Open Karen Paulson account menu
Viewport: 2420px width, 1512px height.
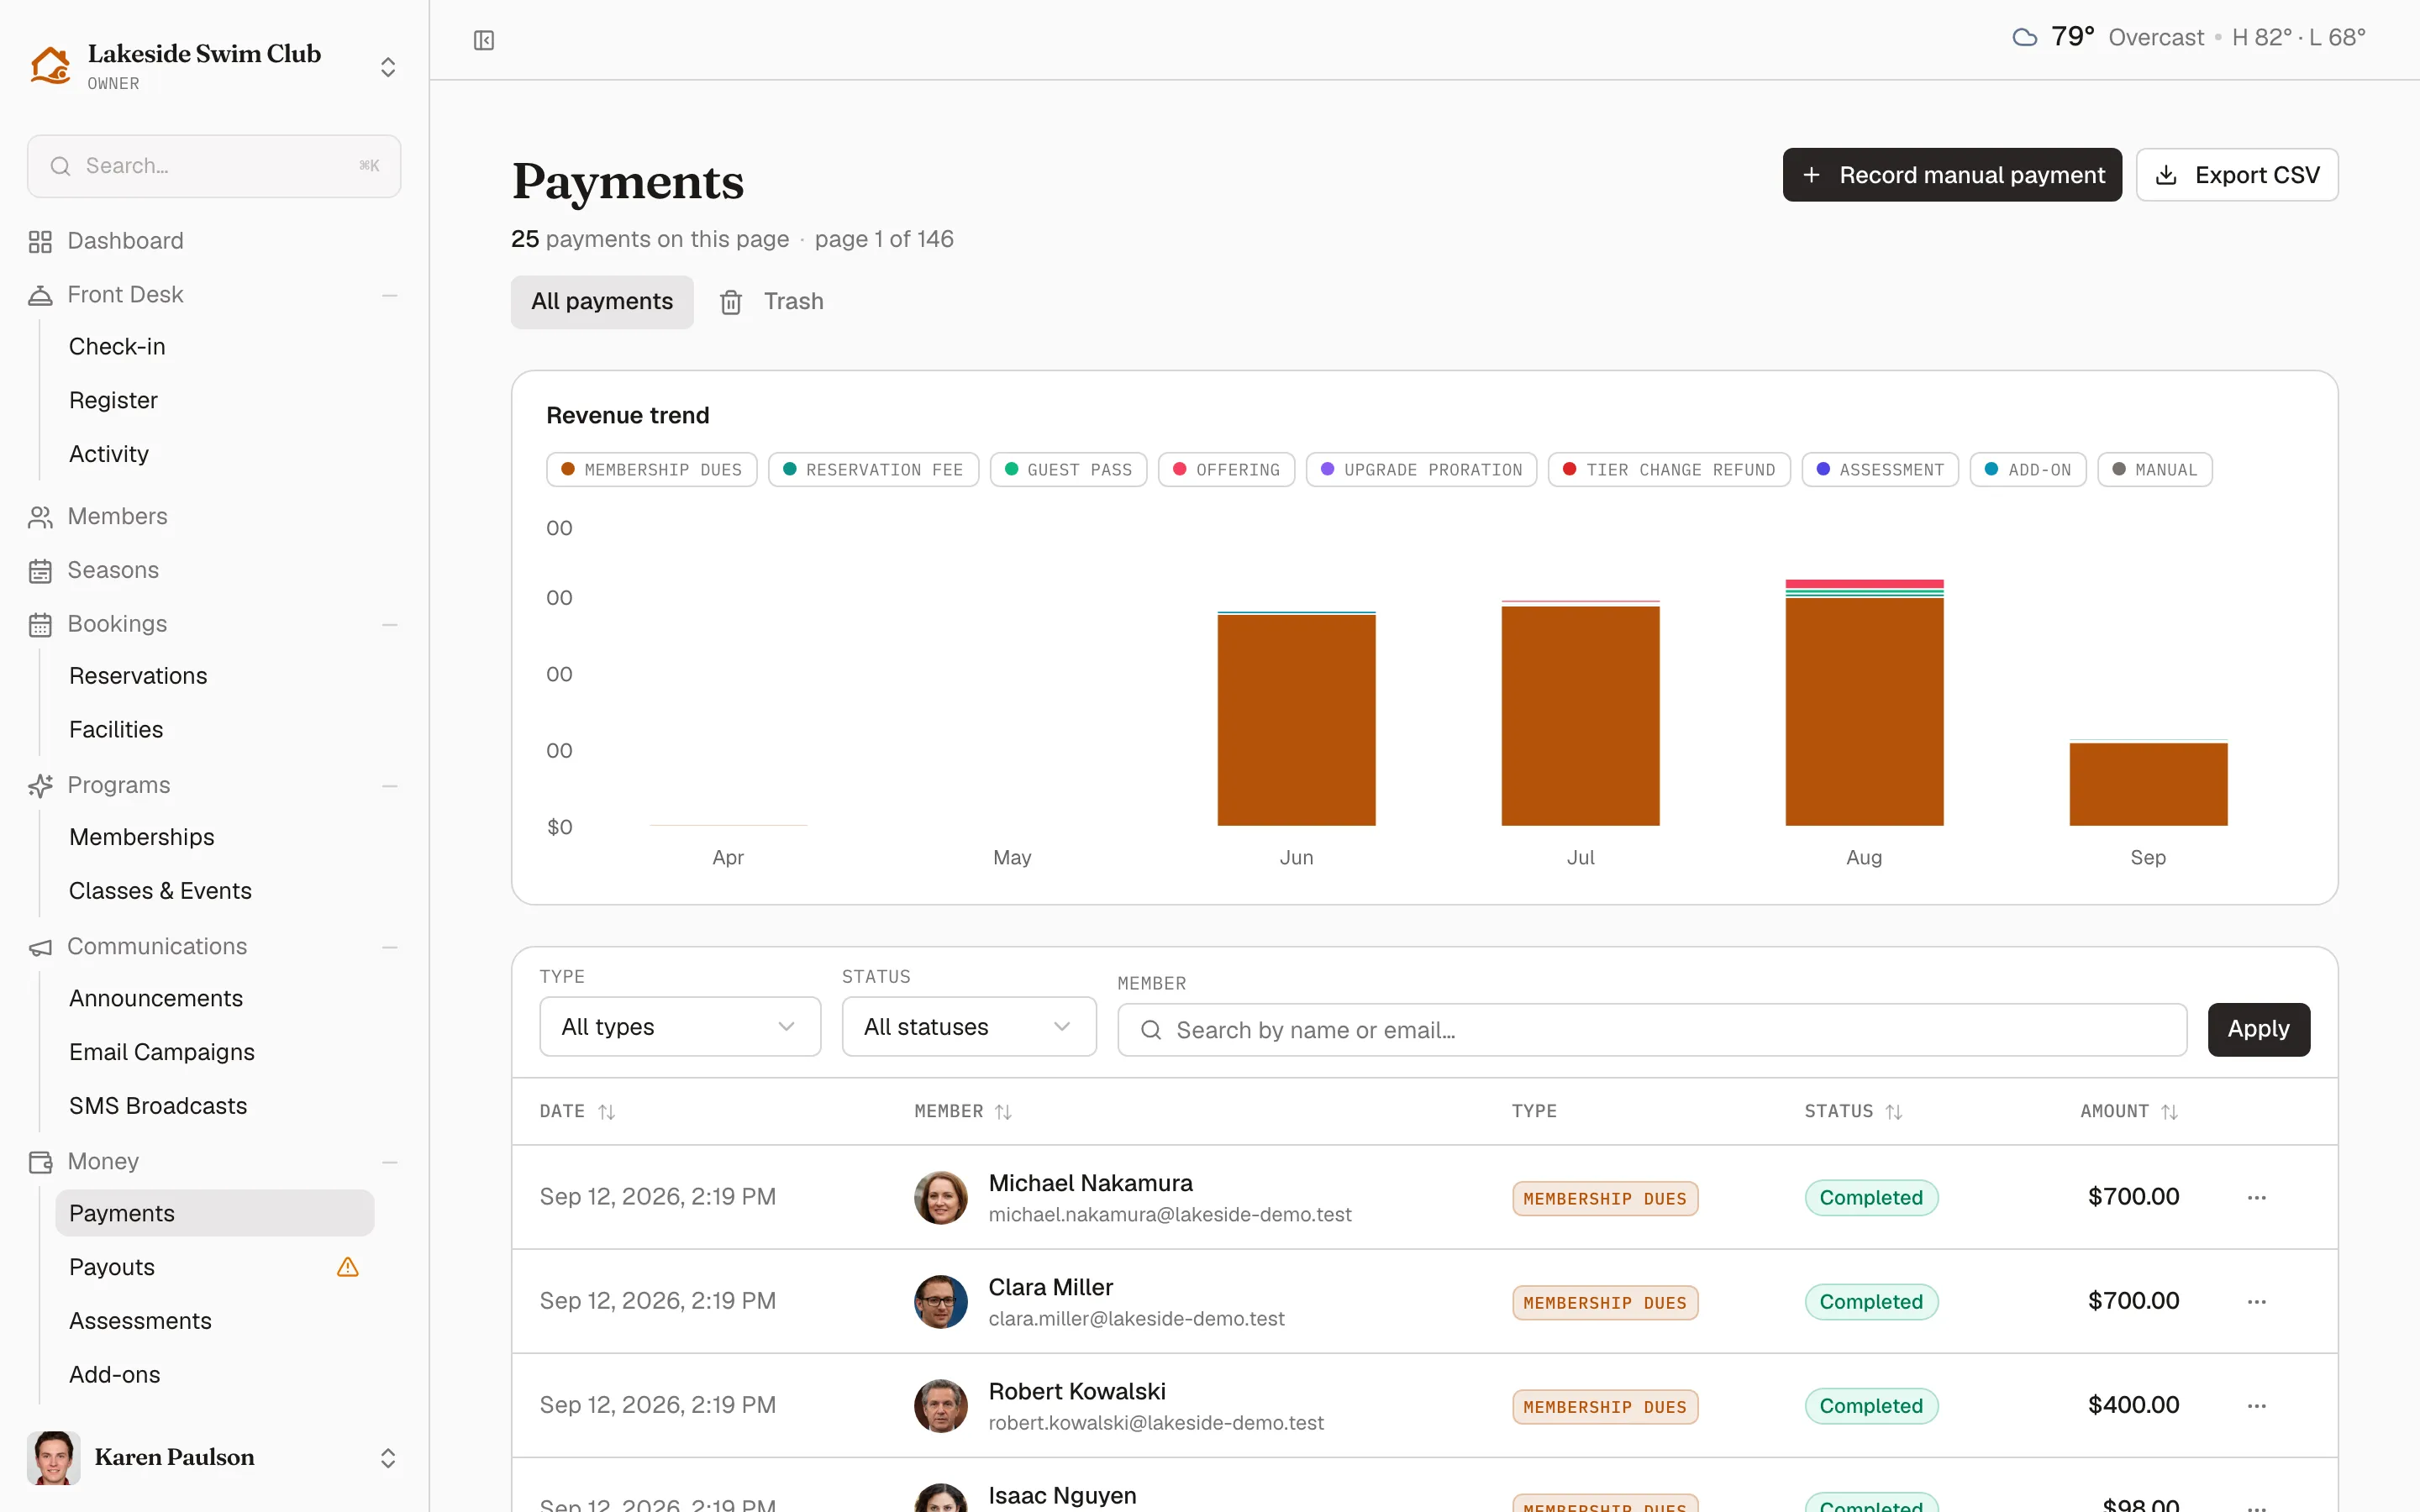pos(214,1457)
